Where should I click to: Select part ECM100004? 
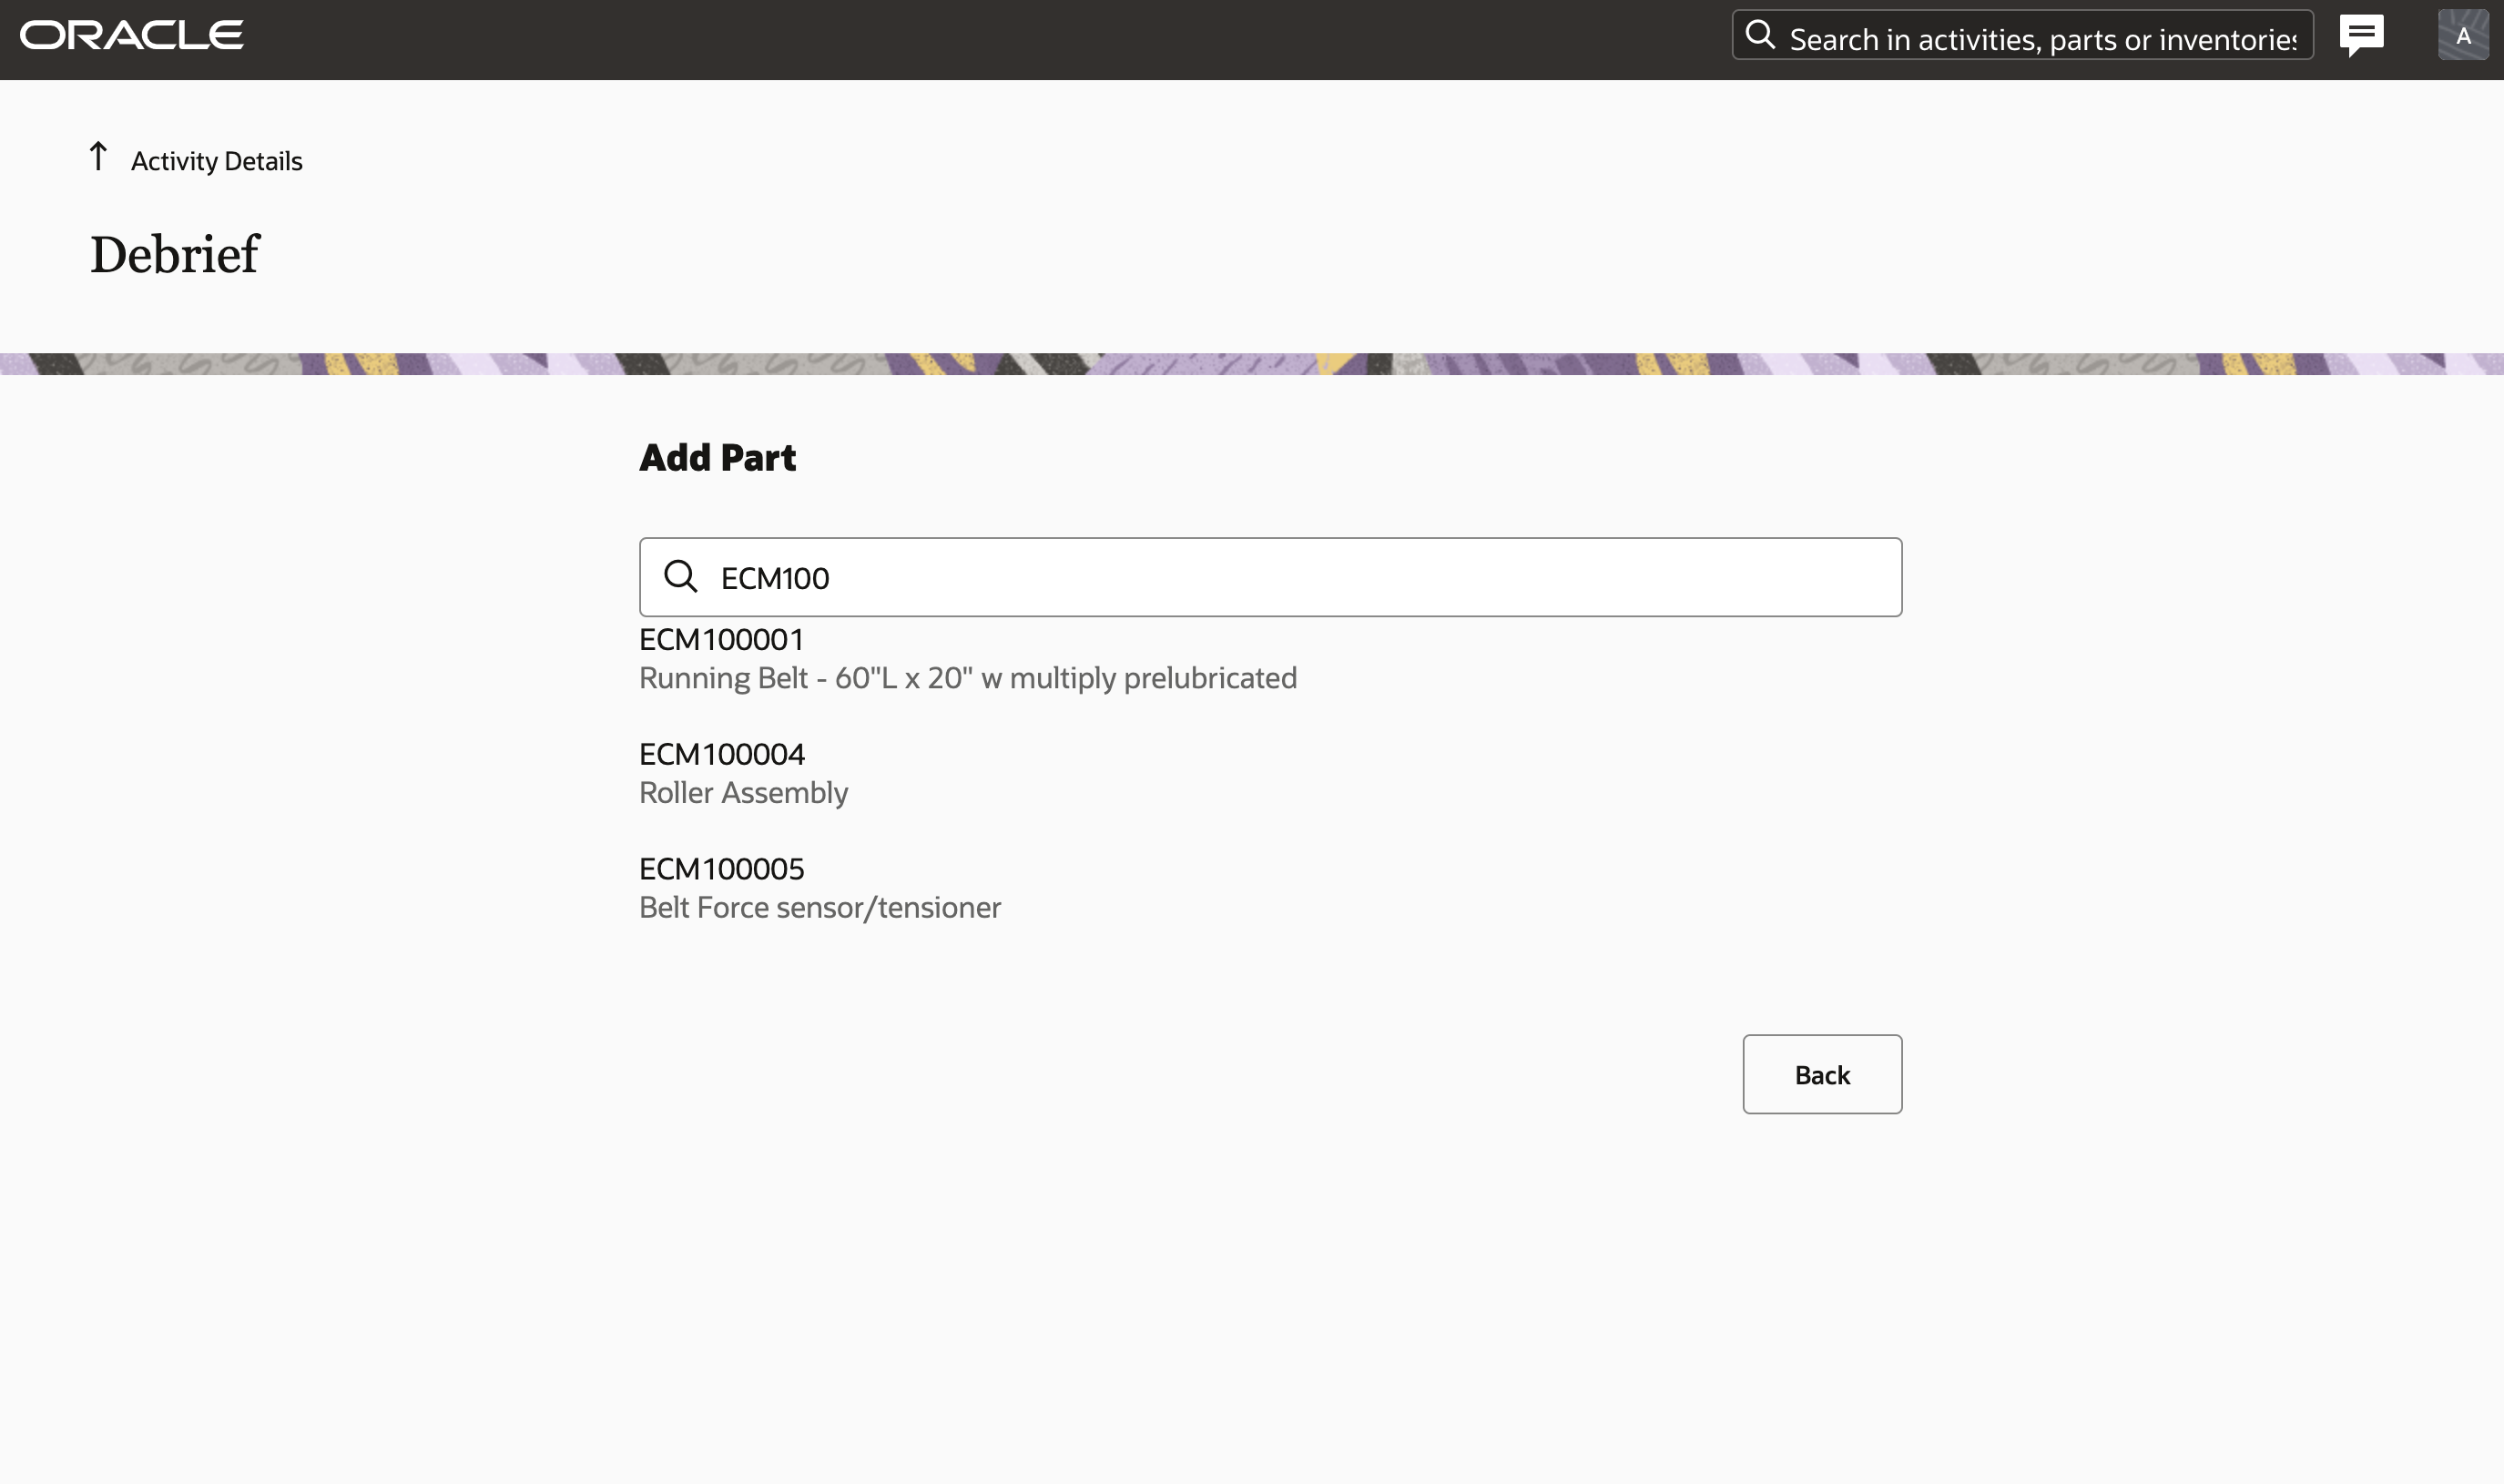pos(721,754)
